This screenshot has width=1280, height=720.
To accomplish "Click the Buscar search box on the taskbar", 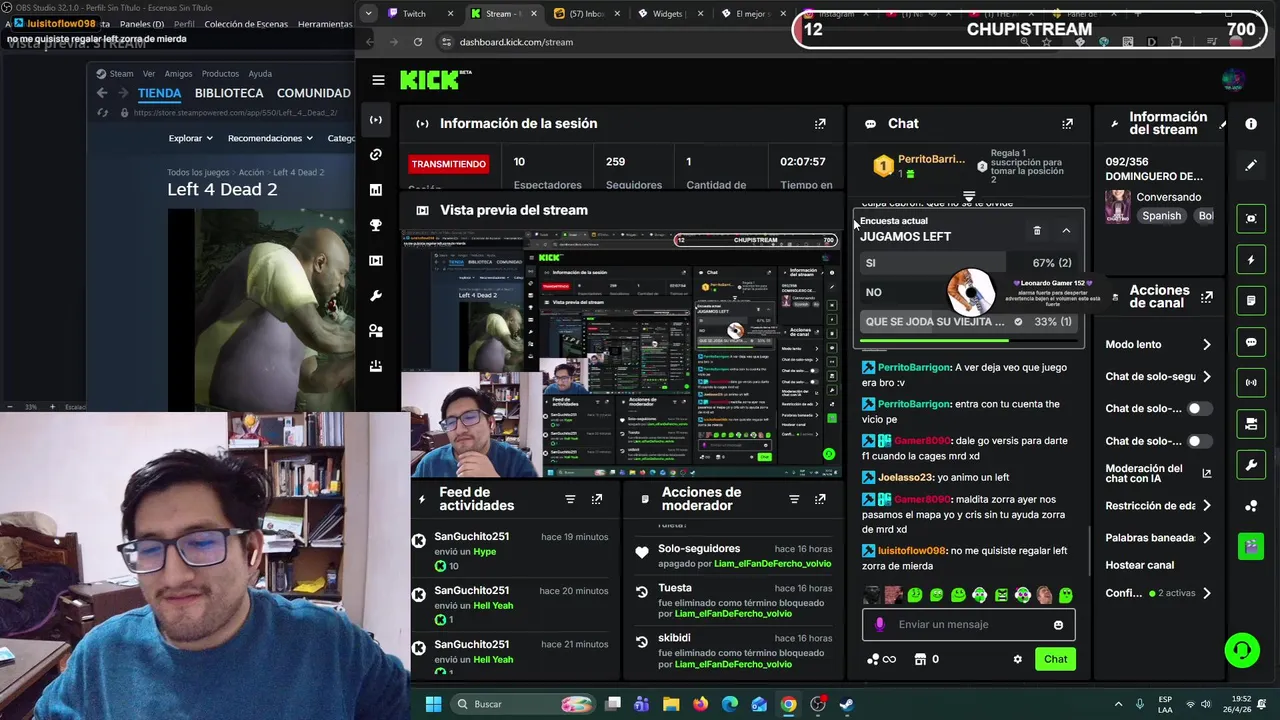I will [522, 704].
